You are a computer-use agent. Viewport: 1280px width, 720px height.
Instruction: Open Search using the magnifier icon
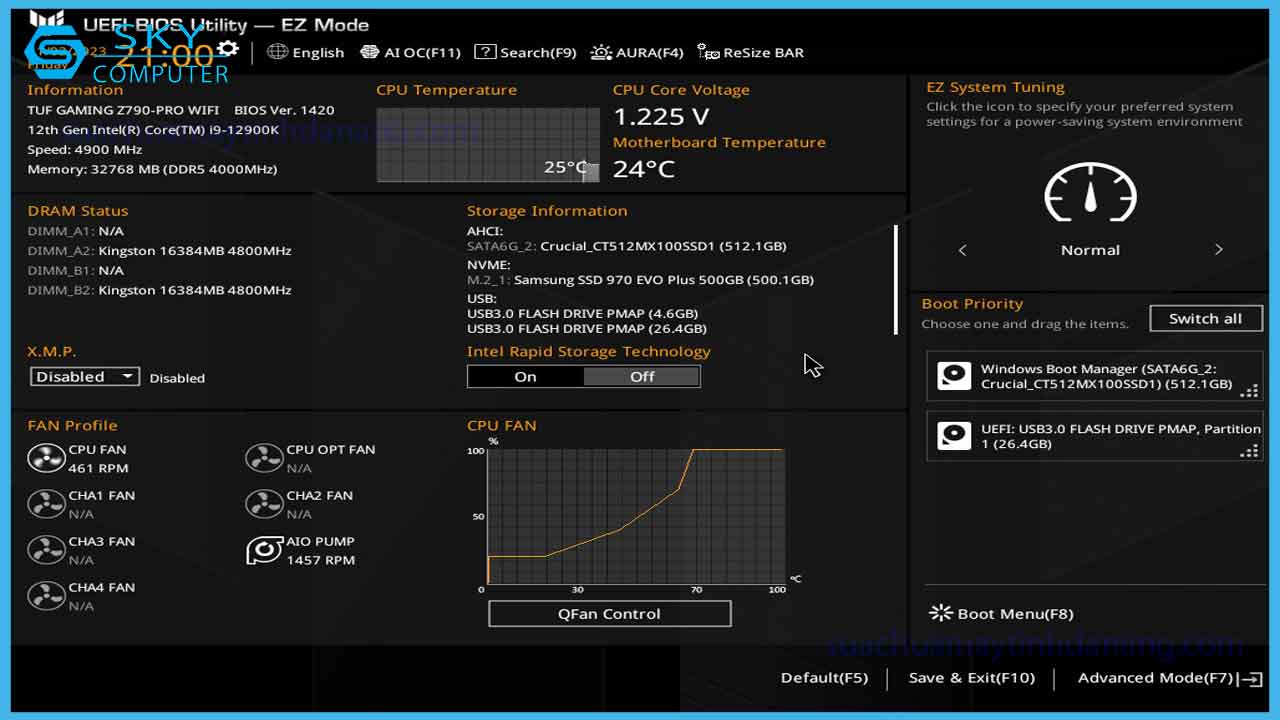(x=487, y=52)
